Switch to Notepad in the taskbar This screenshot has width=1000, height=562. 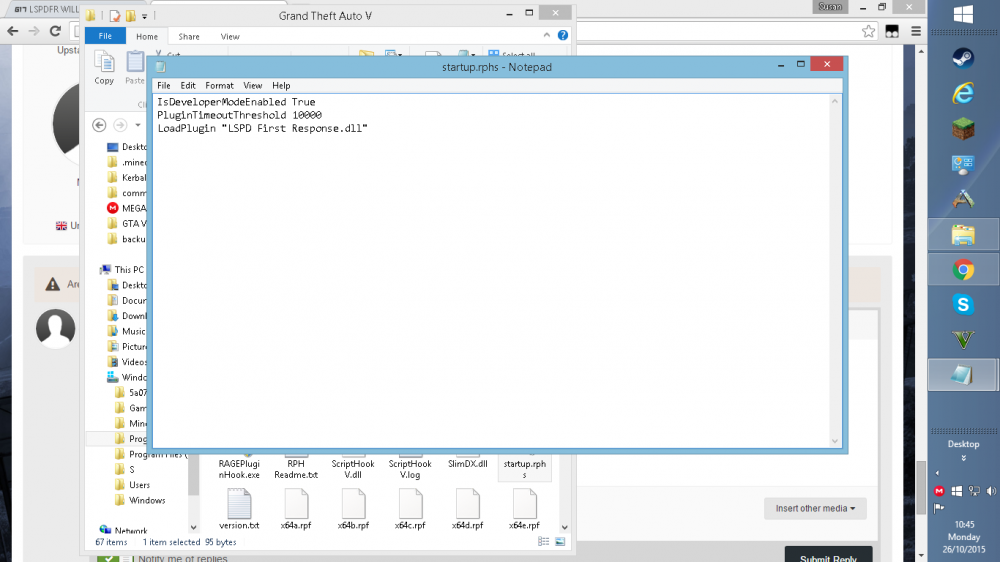tap(963, 375)
